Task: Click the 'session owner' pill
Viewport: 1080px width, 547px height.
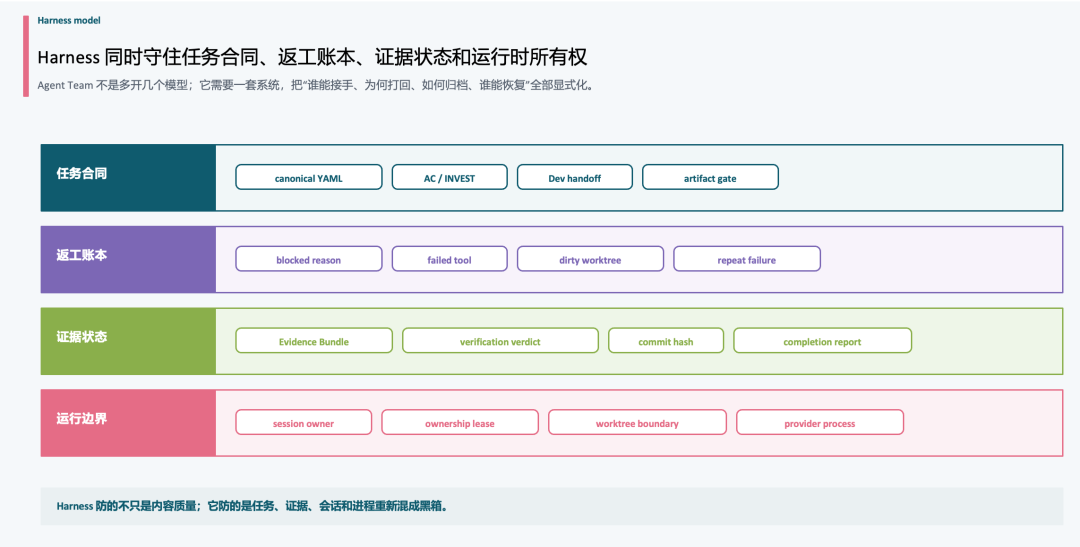Action: (303, 422)
